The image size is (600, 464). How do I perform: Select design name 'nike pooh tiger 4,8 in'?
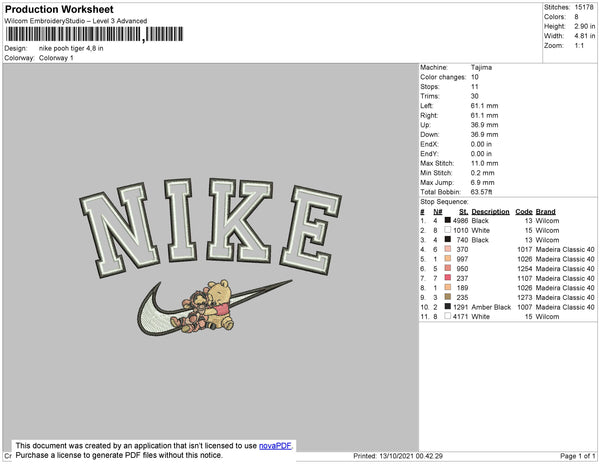[x=71, y=49]
